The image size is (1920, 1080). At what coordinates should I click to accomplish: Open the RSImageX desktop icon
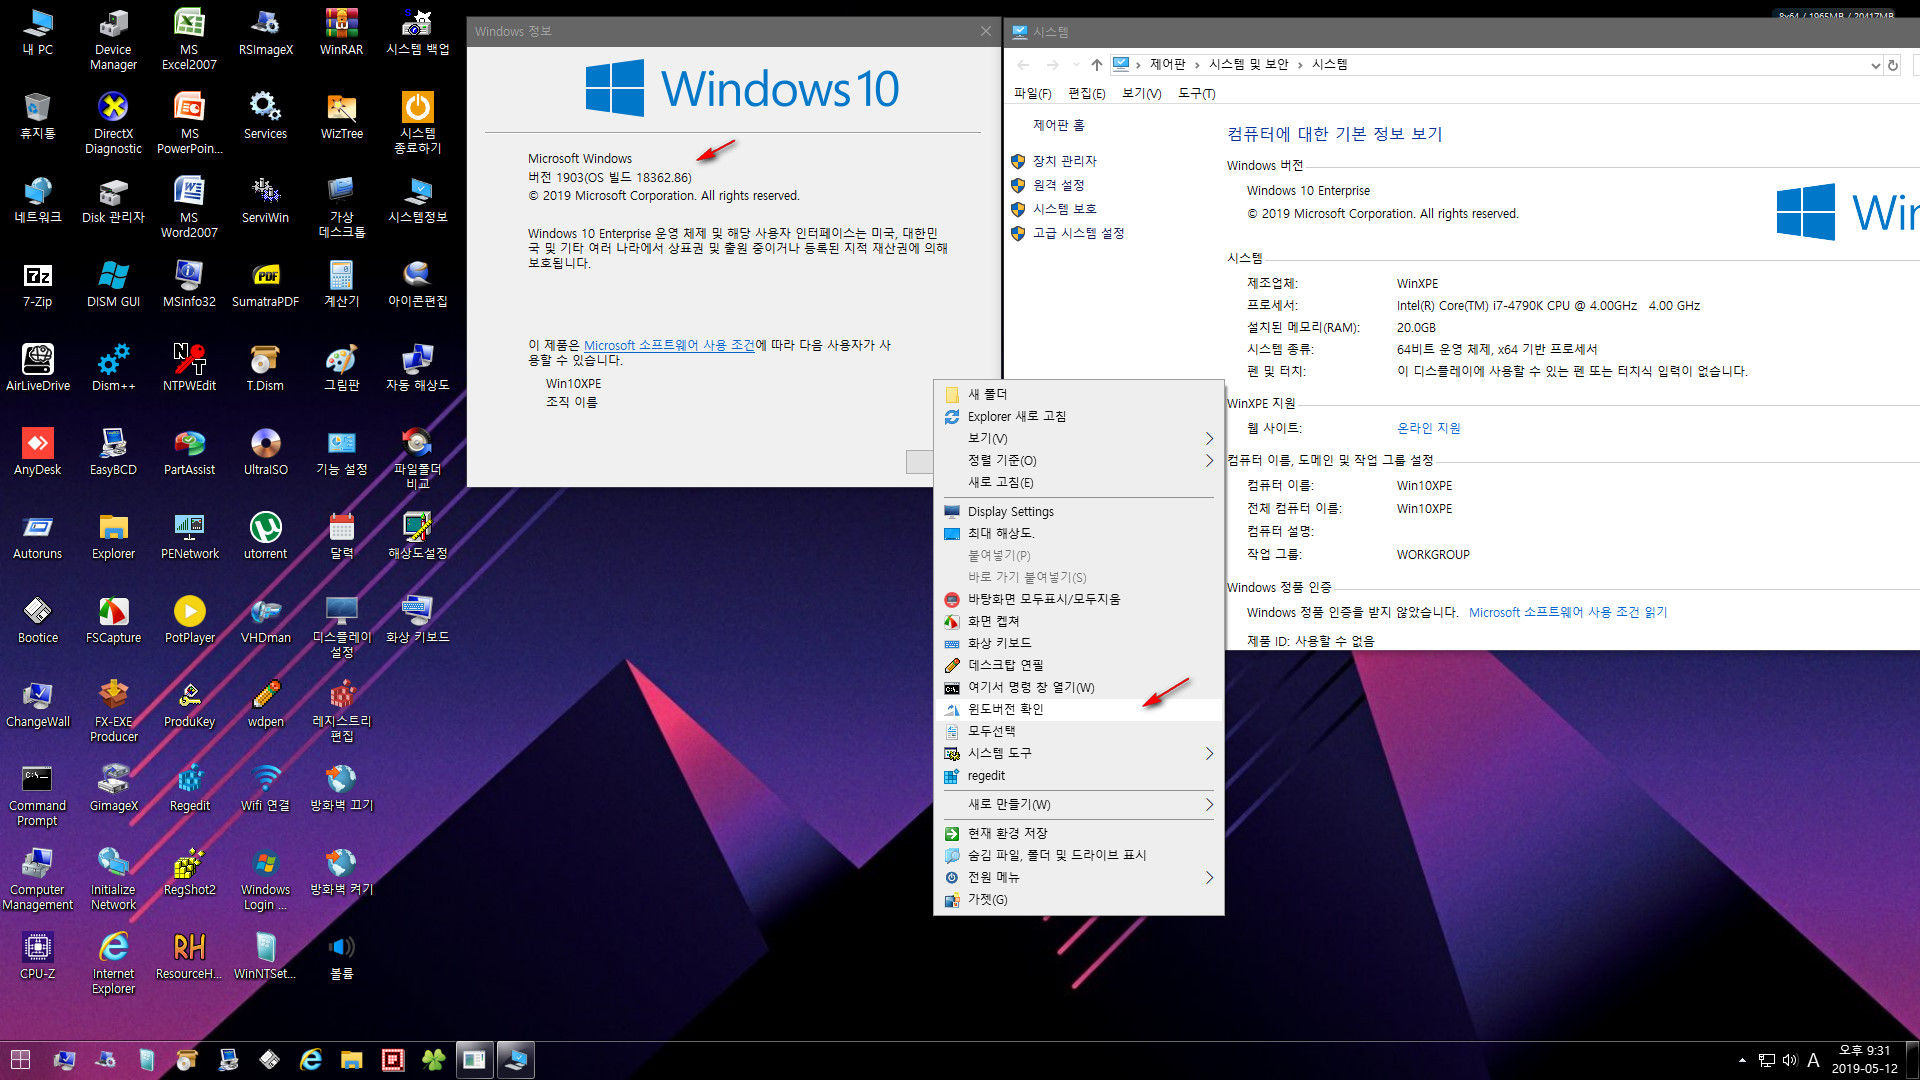point(265,33)
